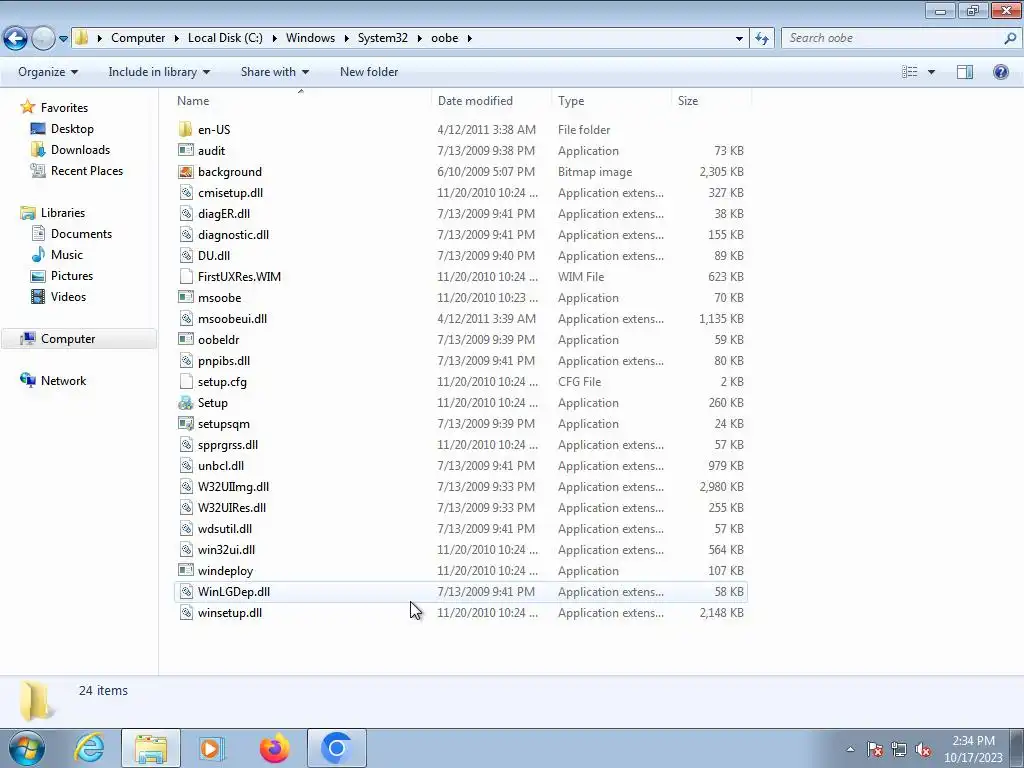This screenshot has width=1024, height=768.
Task: Select Computer in the breadcrumb path
Action: (x=138, y=38)
